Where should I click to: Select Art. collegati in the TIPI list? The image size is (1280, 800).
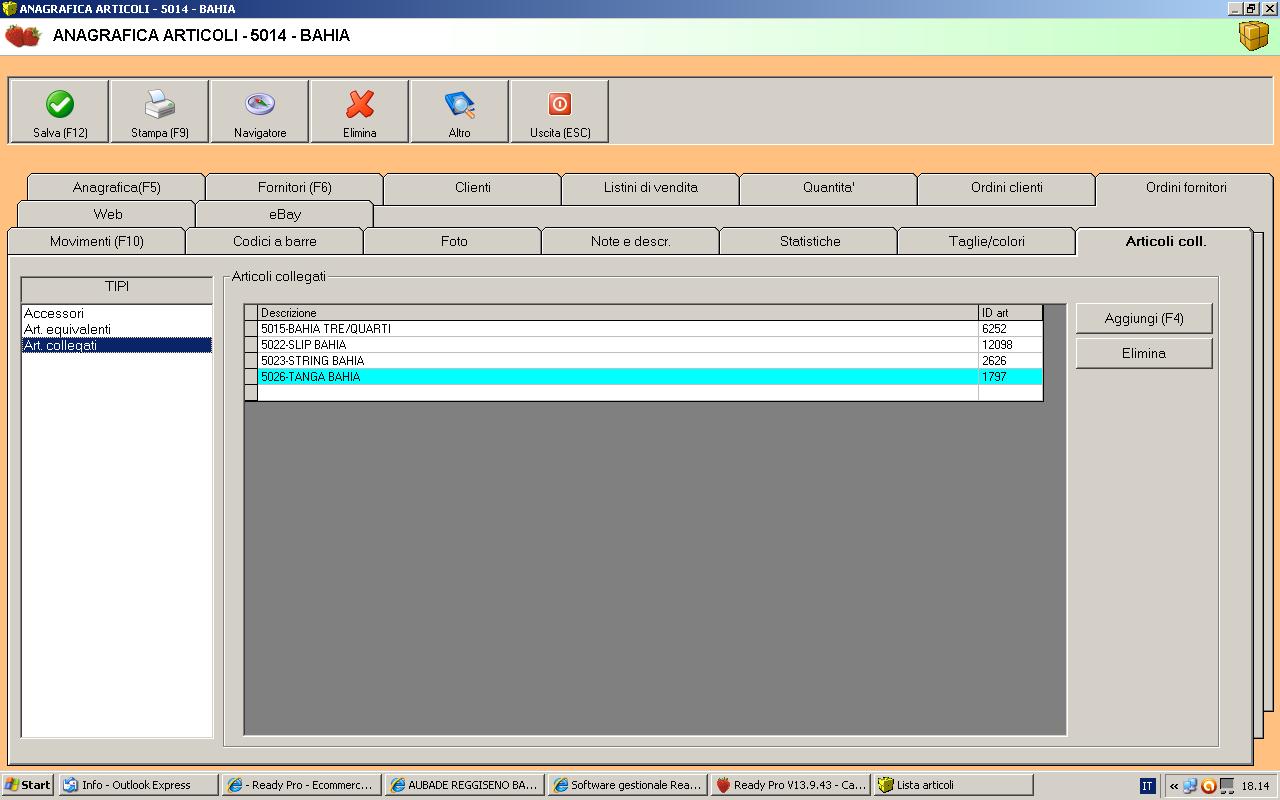pyautogui.click(x=117, y=345)
